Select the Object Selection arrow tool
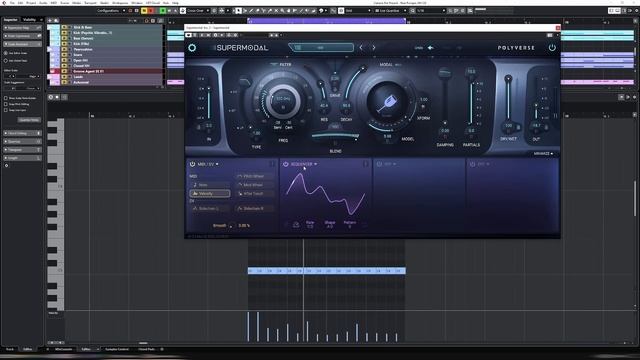640x360 pixels. tap(238, 11)
